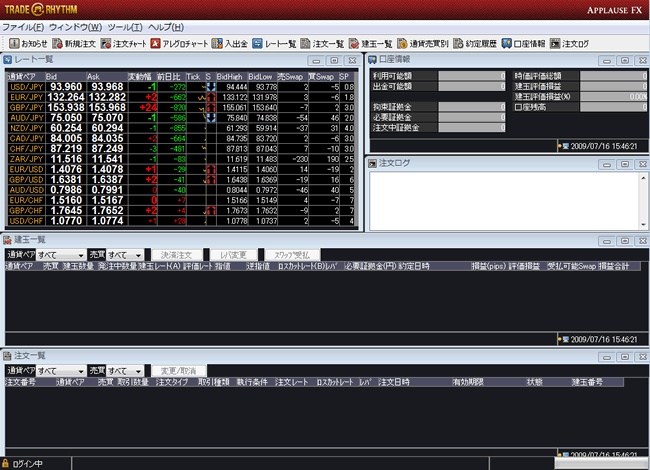Image resolution: width=650 pixels, height=470 pixels.
Task: Click the 変更/取消 modify/cancel button
Action: [179, 371]
